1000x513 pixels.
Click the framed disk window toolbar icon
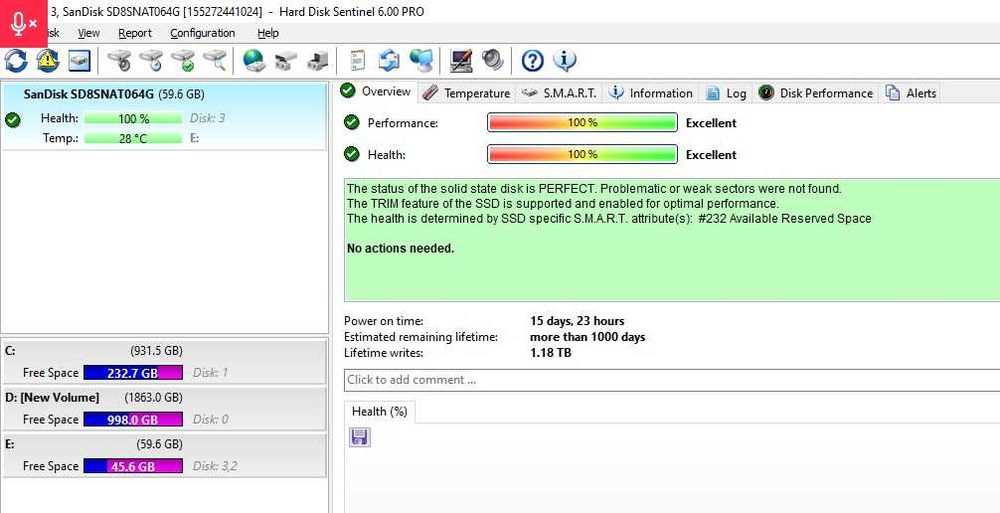coord(79,61)
